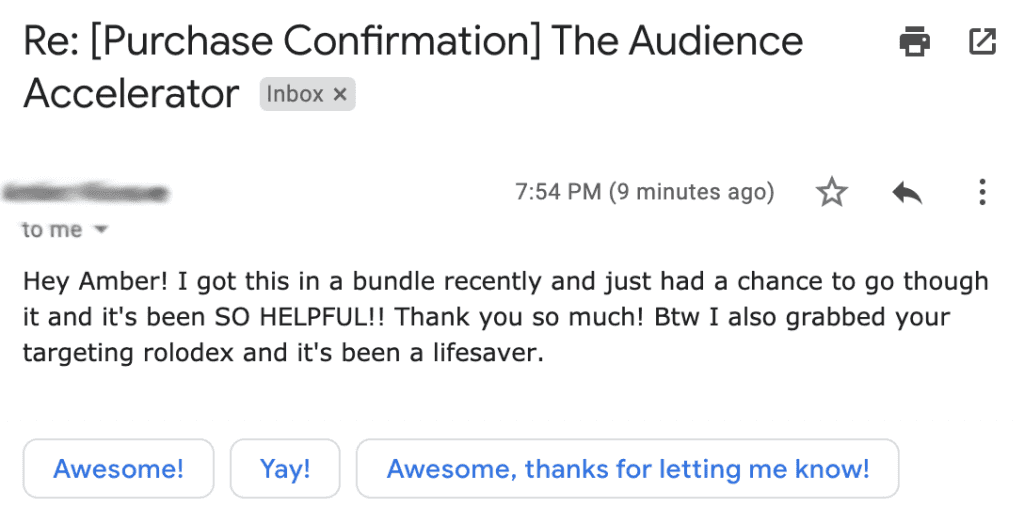The image size is (1024, 523).
Task: Choose the 'Yay!' suggested reply
Action: pyautogui.click(x=285, y=469)
